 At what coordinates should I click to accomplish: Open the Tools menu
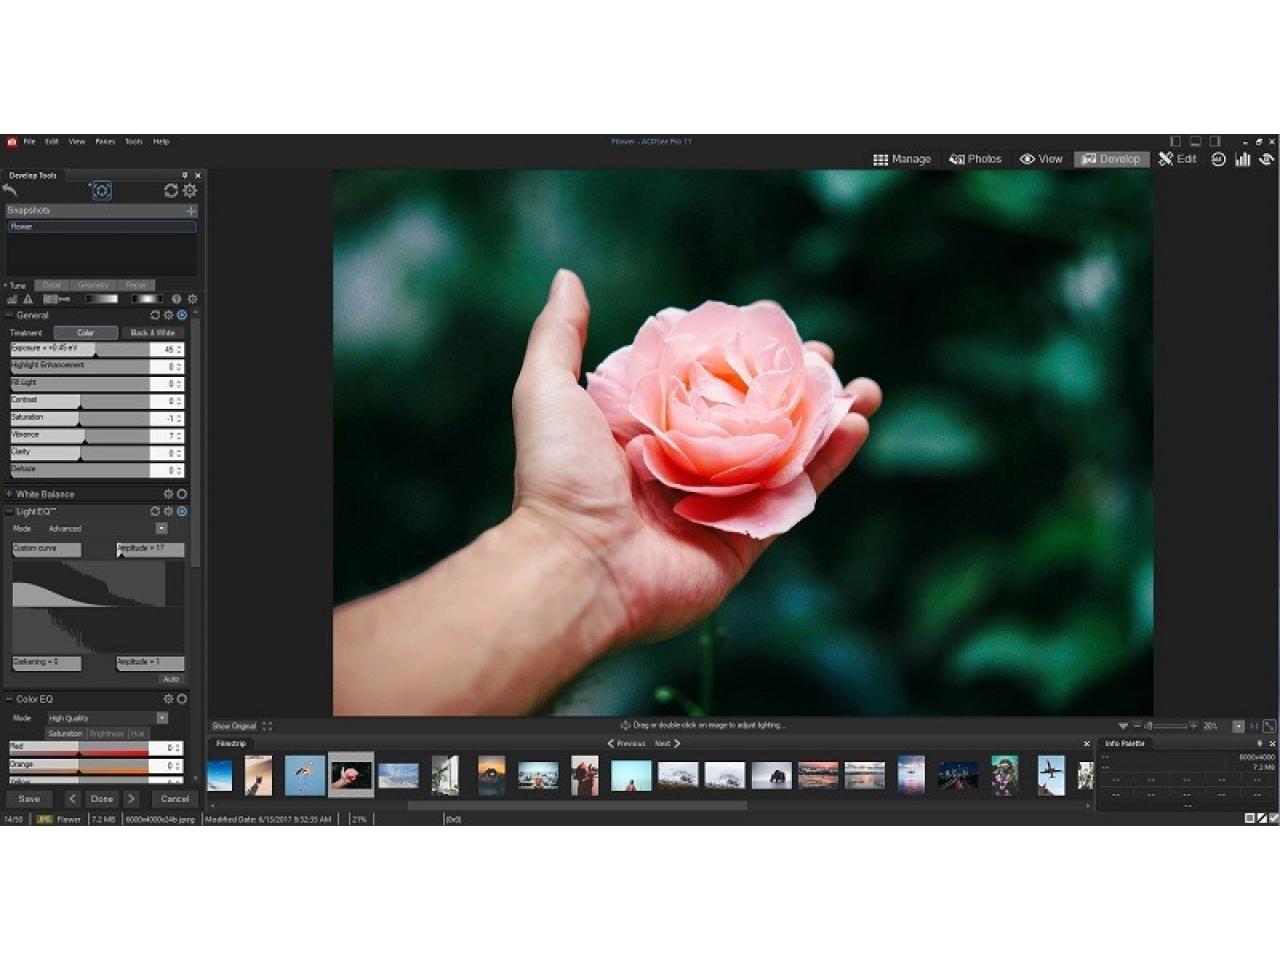[x=133, y=142]
